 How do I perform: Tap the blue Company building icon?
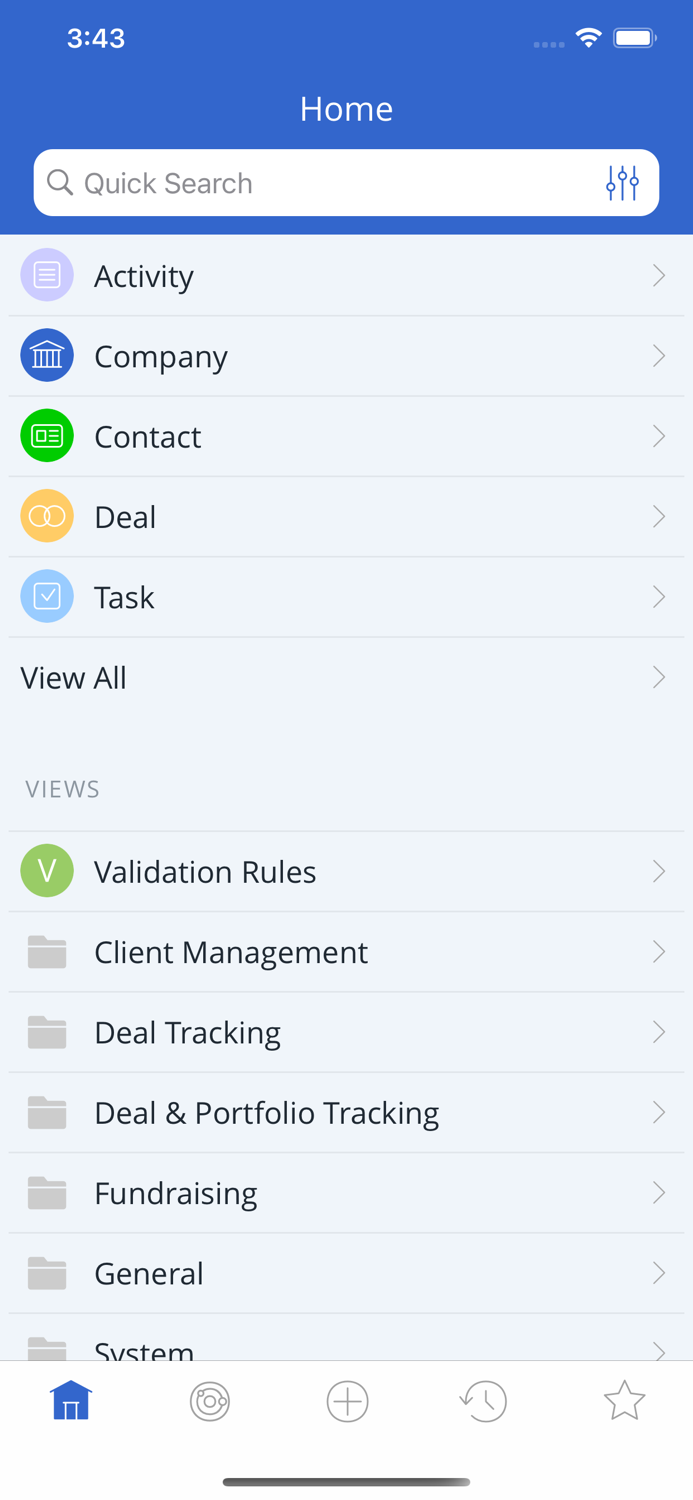pyautogui.click(x=47, y=355)
